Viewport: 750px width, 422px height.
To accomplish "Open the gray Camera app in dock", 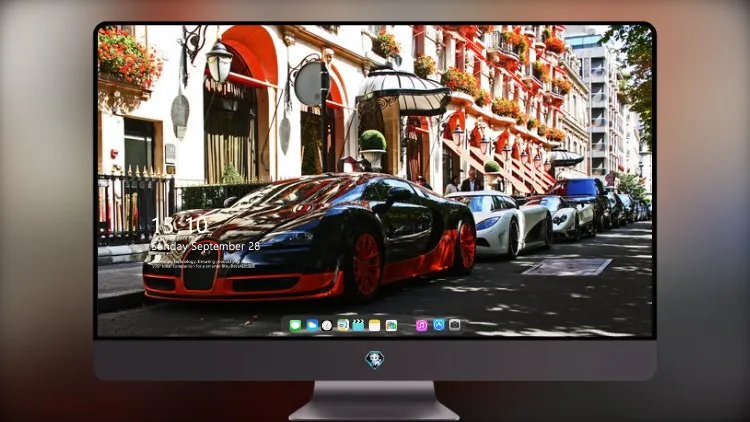I will coord(455,325).
